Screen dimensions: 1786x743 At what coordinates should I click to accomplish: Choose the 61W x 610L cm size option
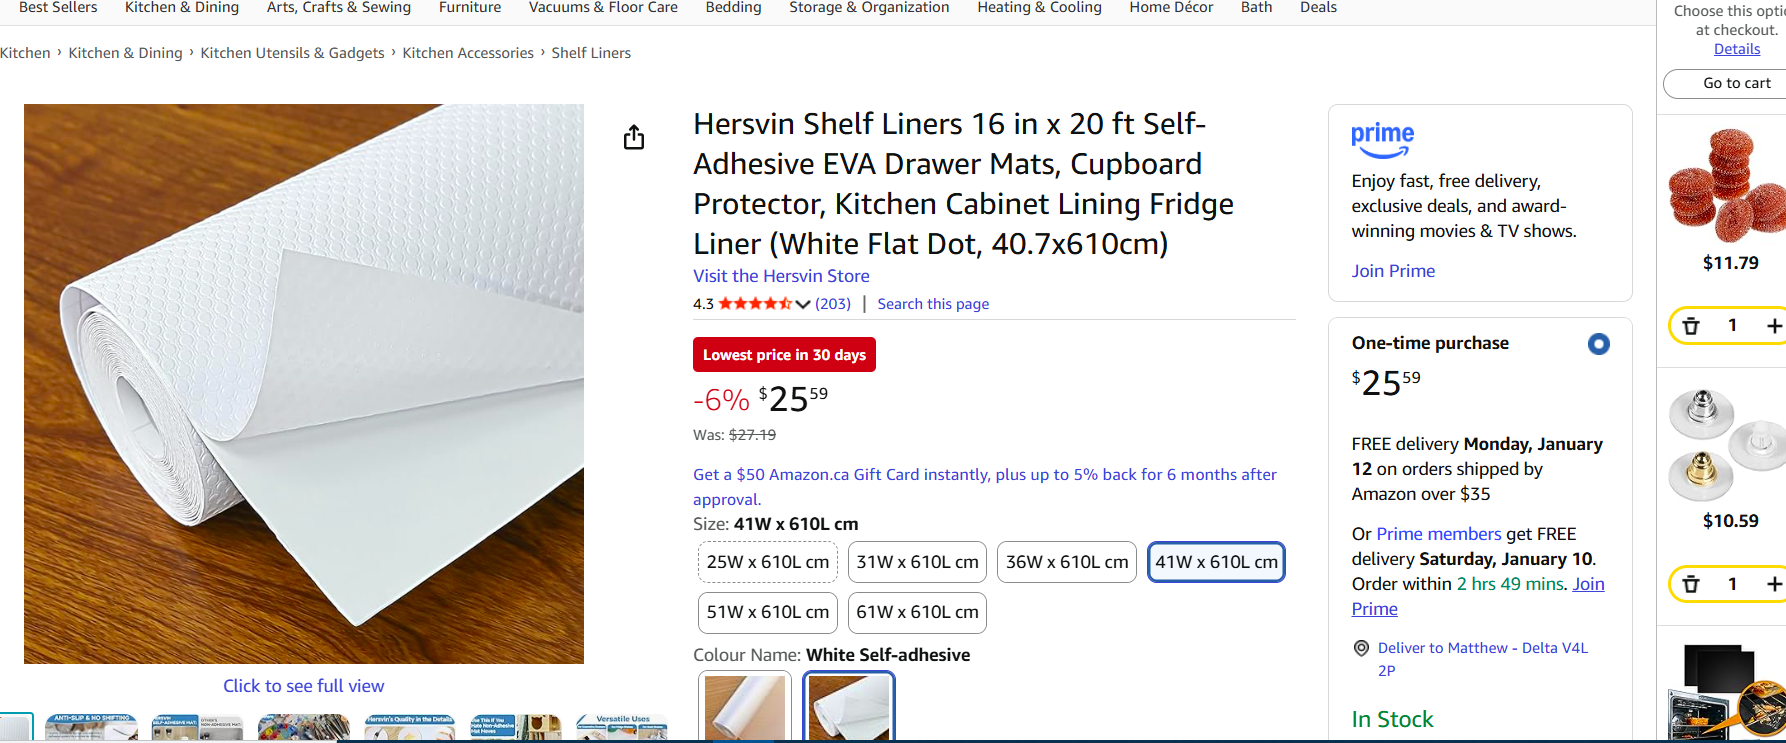click(x=917, y=612)
